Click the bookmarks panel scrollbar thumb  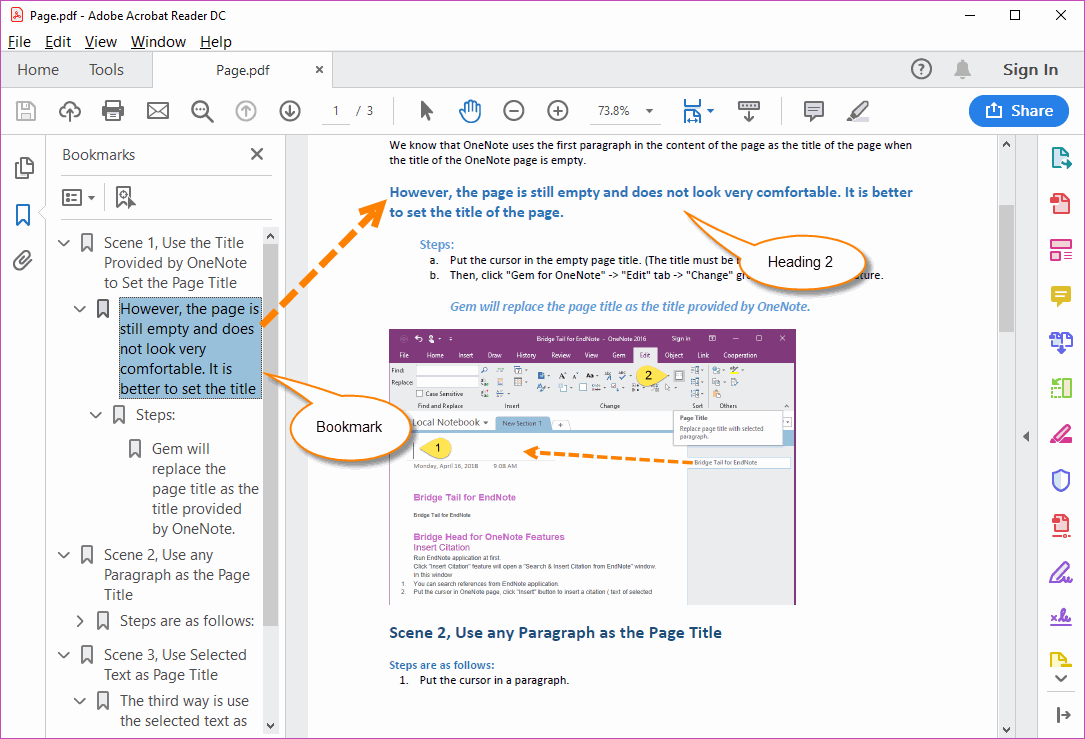(271, 436)
